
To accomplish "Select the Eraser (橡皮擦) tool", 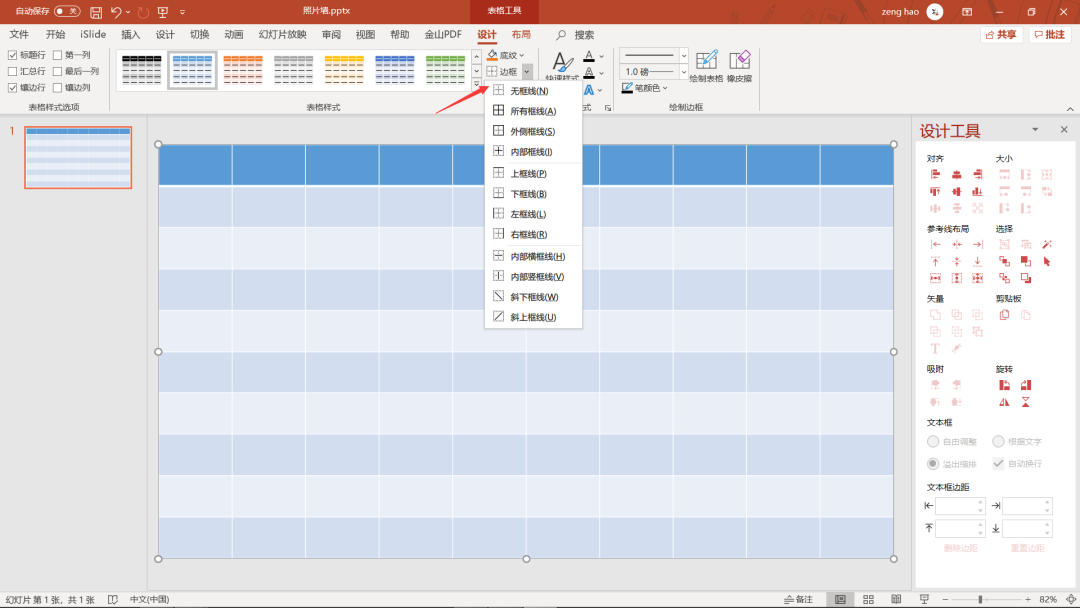I will [x=740, y=61].
